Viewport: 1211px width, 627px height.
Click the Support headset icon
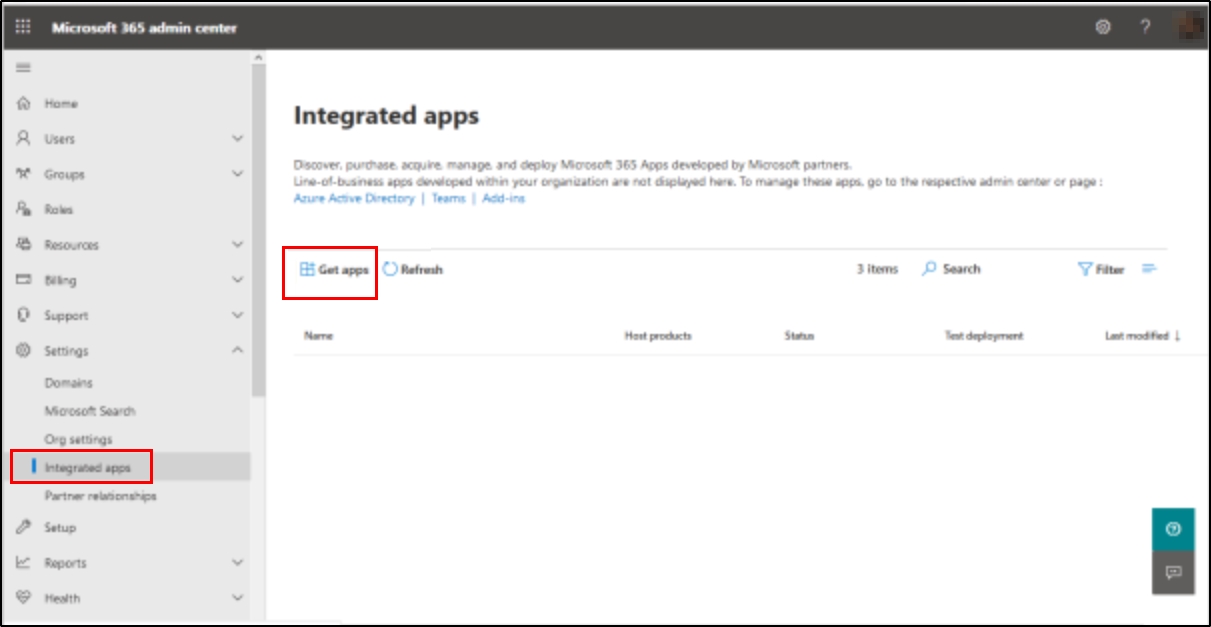23,315
